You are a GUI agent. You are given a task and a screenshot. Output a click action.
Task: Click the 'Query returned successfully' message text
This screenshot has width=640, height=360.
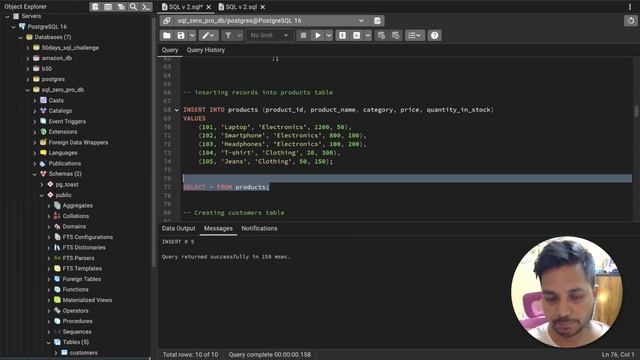[226, 257]
